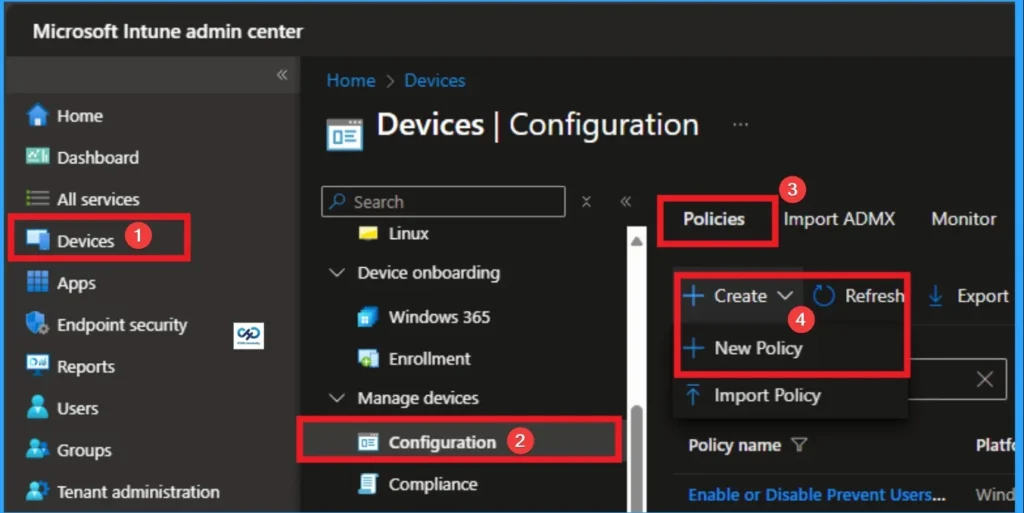Click the Home breadcrumb link
1024x513 pixels.
pyautogui.click(x=351, y=80)
